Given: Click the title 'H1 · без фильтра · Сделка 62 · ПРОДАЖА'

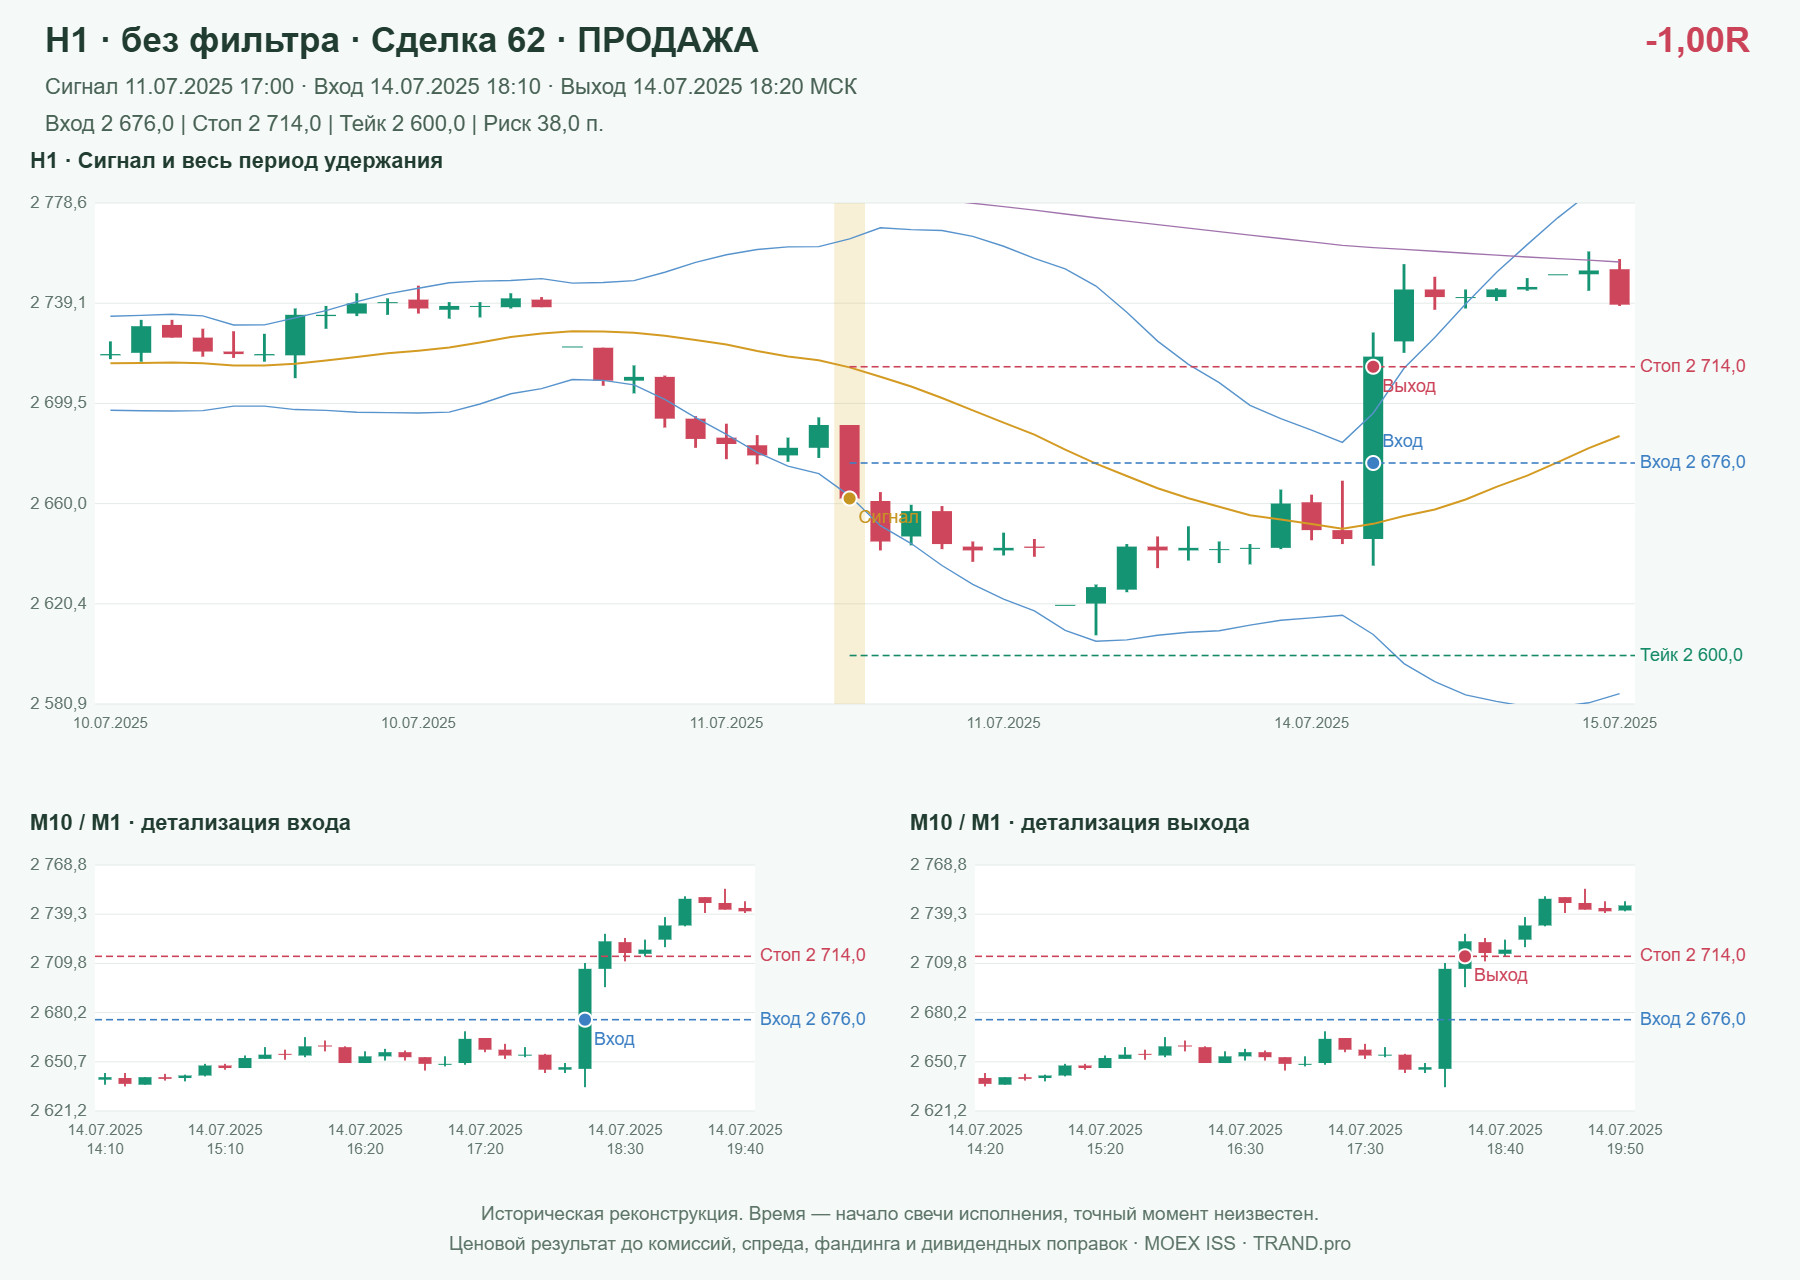Looking at the screenshot, I should coord(402,40).
